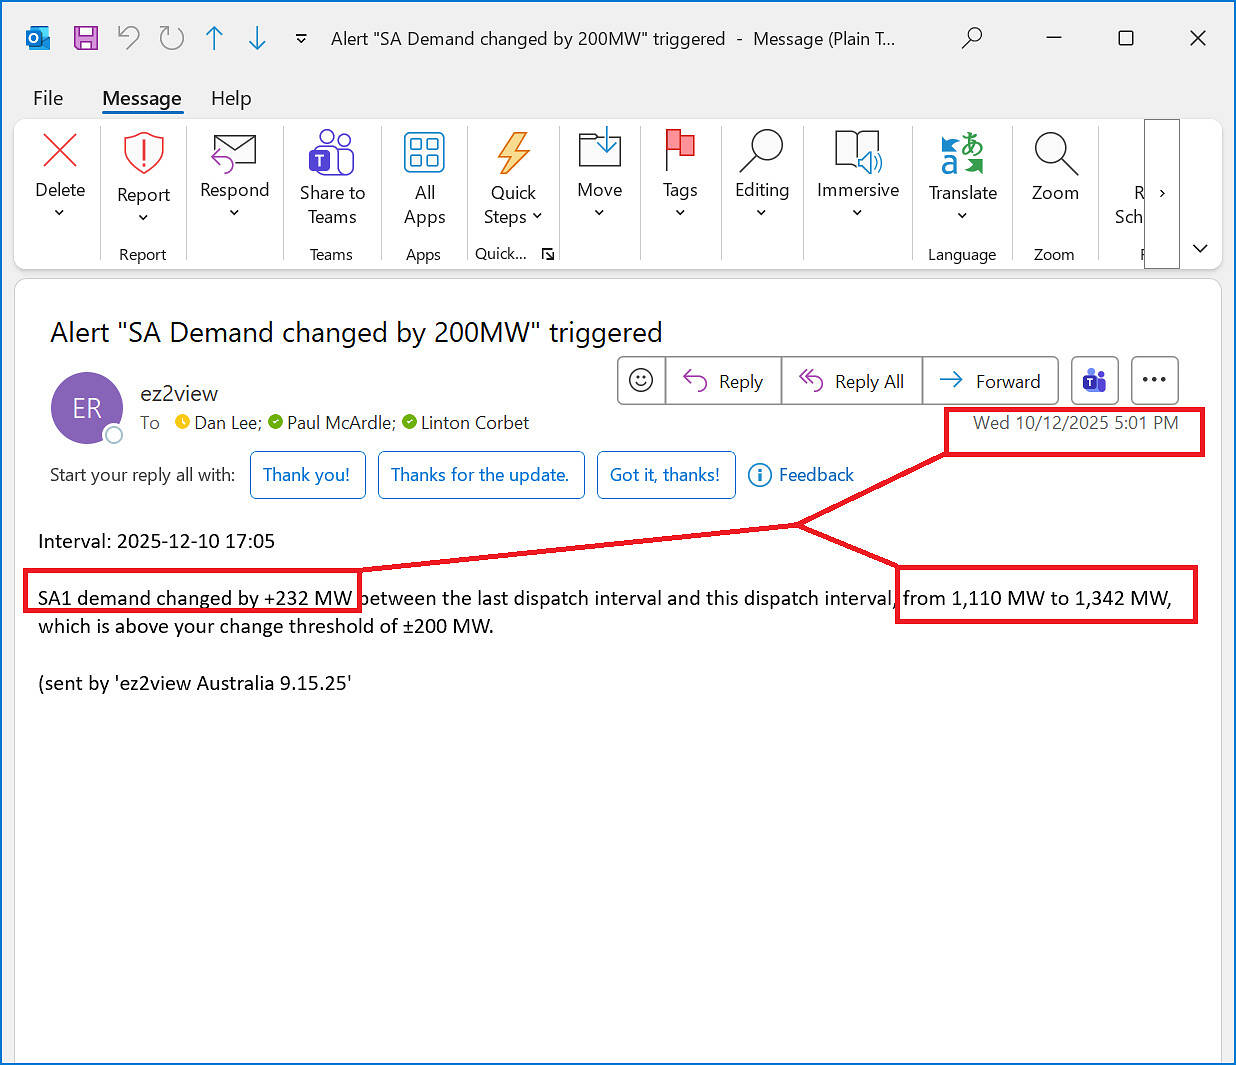Open more actions ellipsis button
This screenshot has width=1236, height=1065.
[x=1154, y=381]
